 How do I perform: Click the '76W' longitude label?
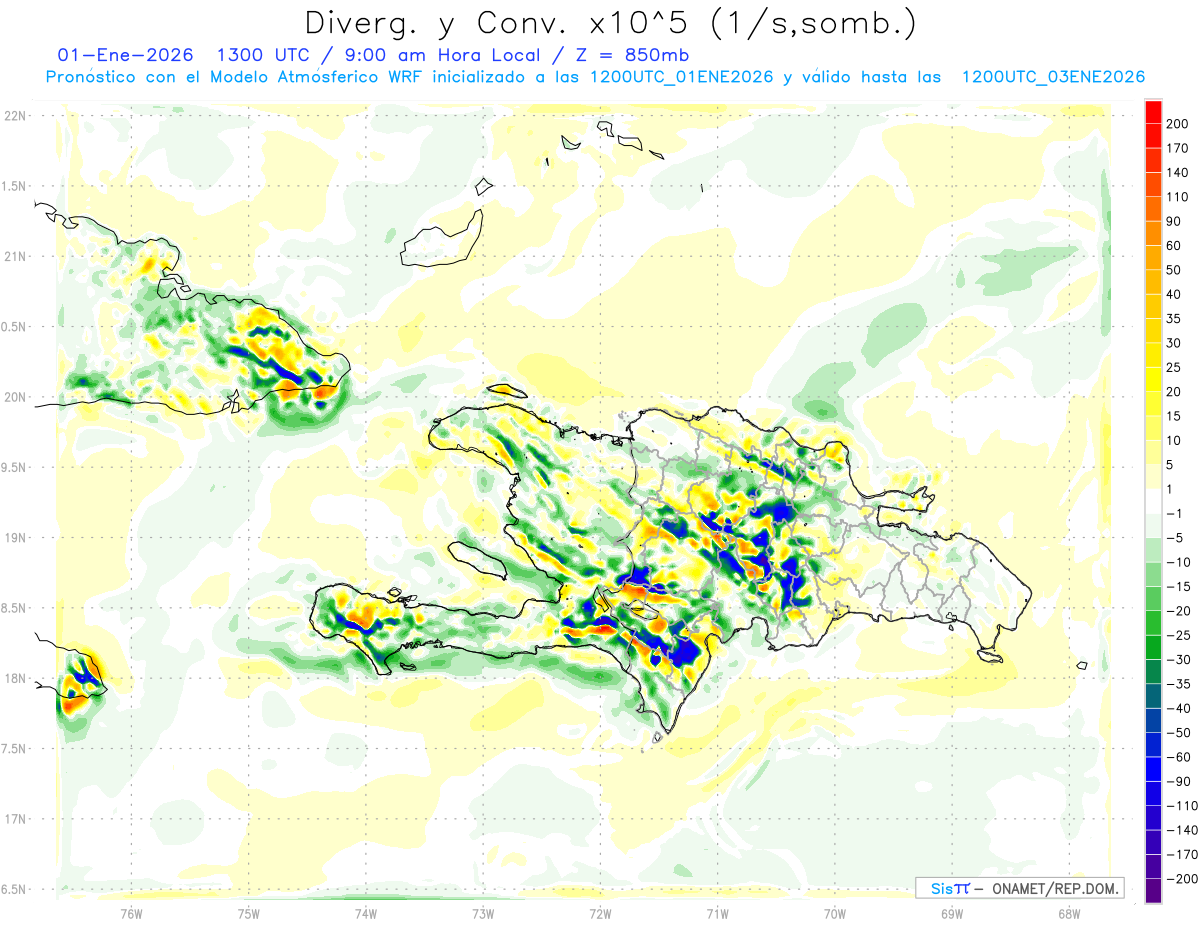pos(131,912)
